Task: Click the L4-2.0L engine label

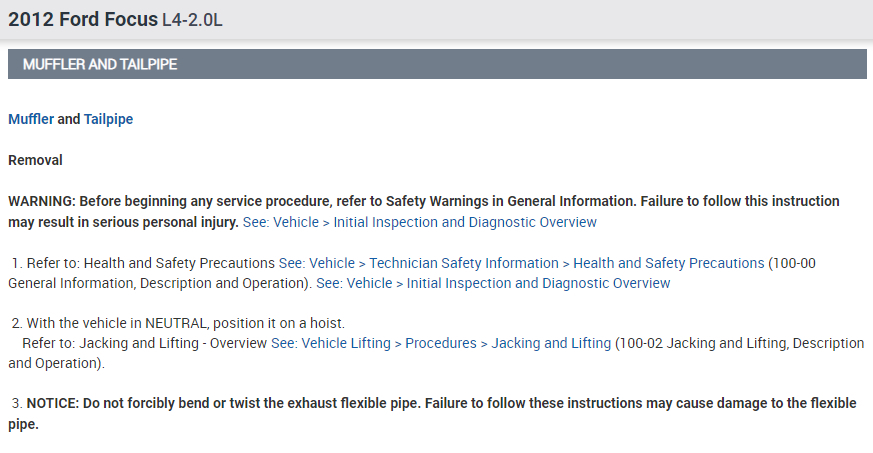Action: (201, 20)
